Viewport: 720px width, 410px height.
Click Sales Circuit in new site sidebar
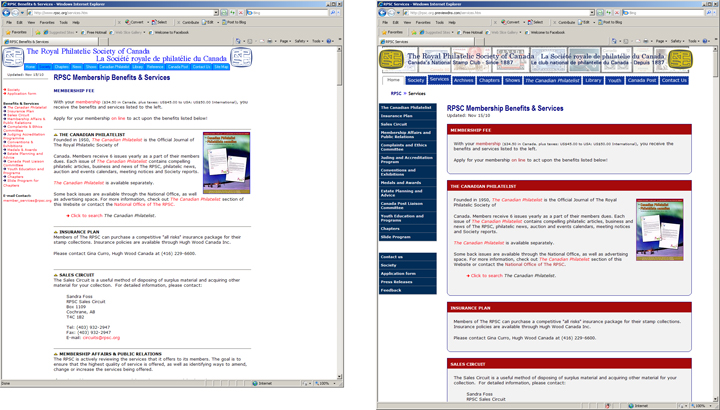pyautogui.click(x=407, y=124)
